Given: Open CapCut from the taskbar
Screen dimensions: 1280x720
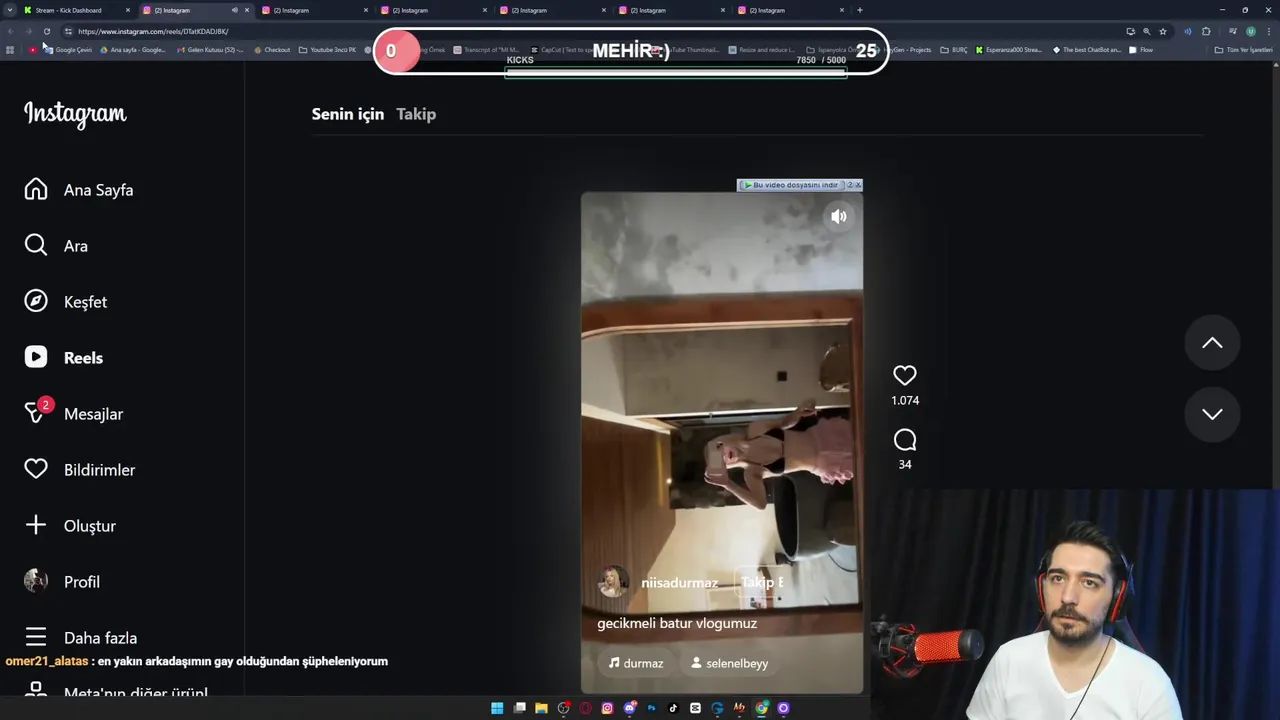Looking at the screenshot, I should (695, 708).
